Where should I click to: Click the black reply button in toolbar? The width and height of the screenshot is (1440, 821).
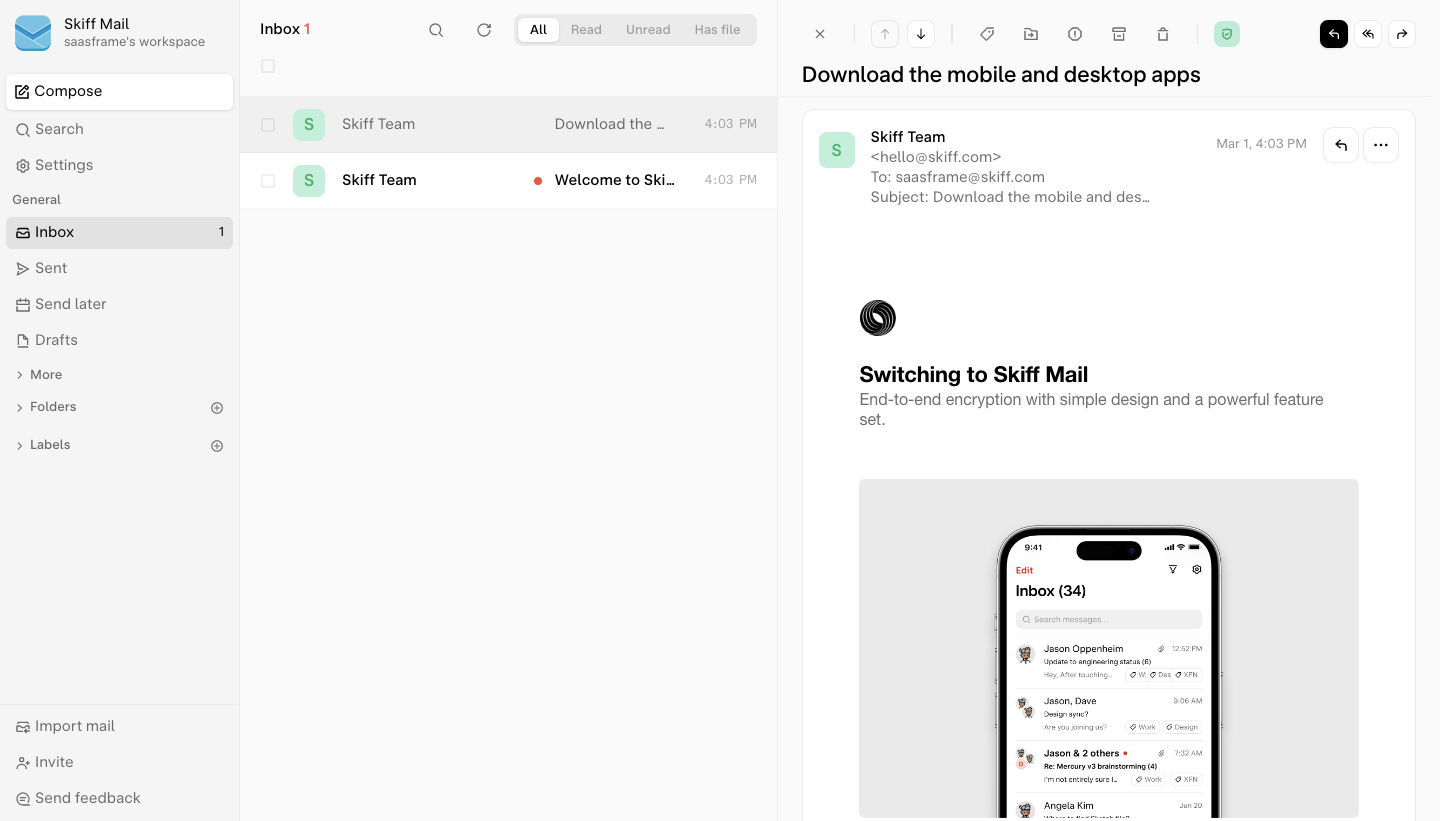(x=1334, y=34)
